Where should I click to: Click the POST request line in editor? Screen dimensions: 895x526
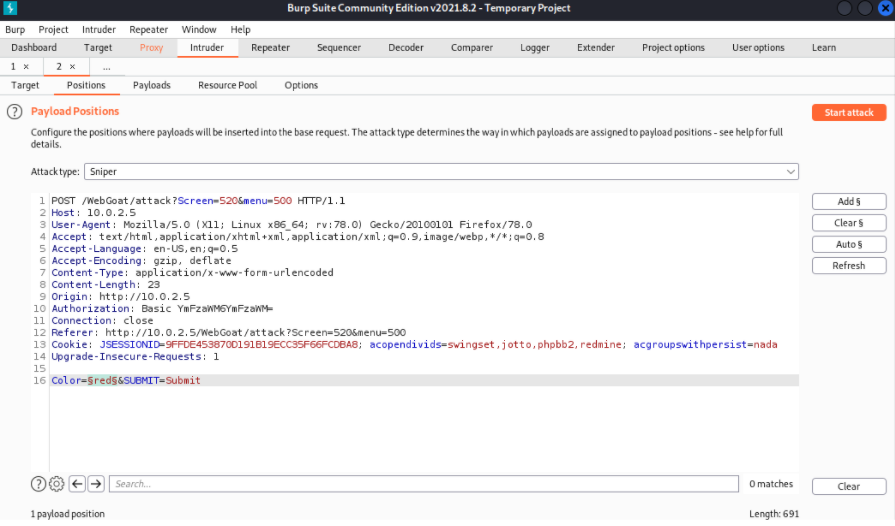198,201
